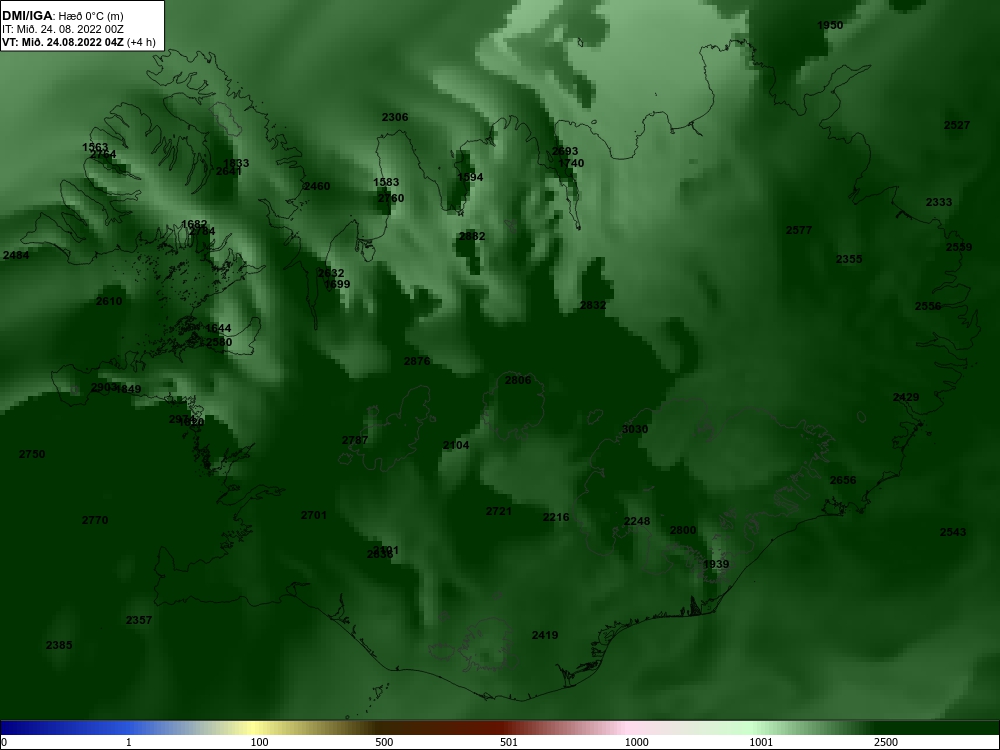Select the map value 2333
This screenshot has width=1000, height=750.
[939, 202]
